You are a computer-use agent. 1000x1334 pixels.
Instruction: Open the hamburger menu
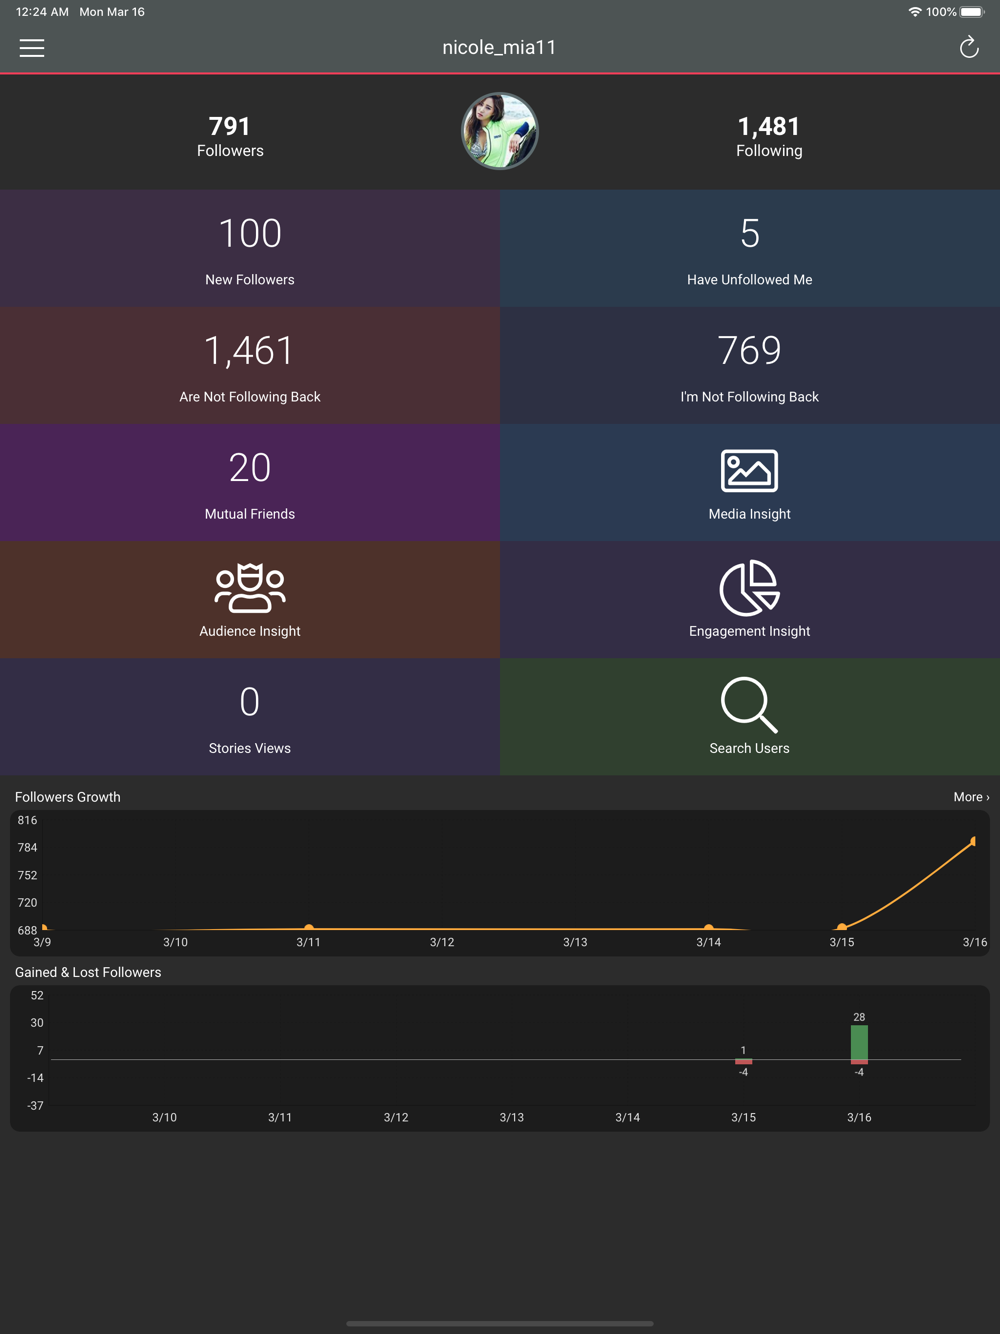pyautogui.click(x=32, y=48)
